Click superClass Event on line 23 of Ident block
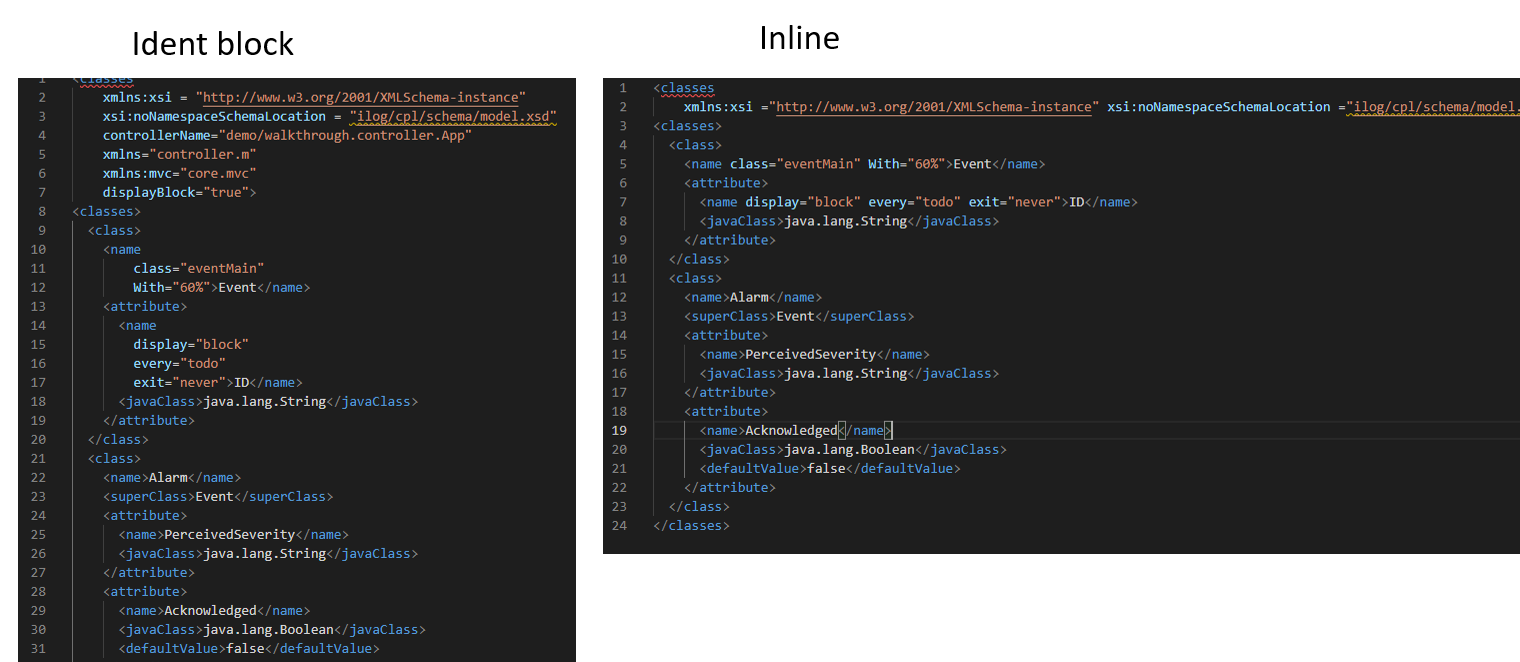 pos(214,496)
